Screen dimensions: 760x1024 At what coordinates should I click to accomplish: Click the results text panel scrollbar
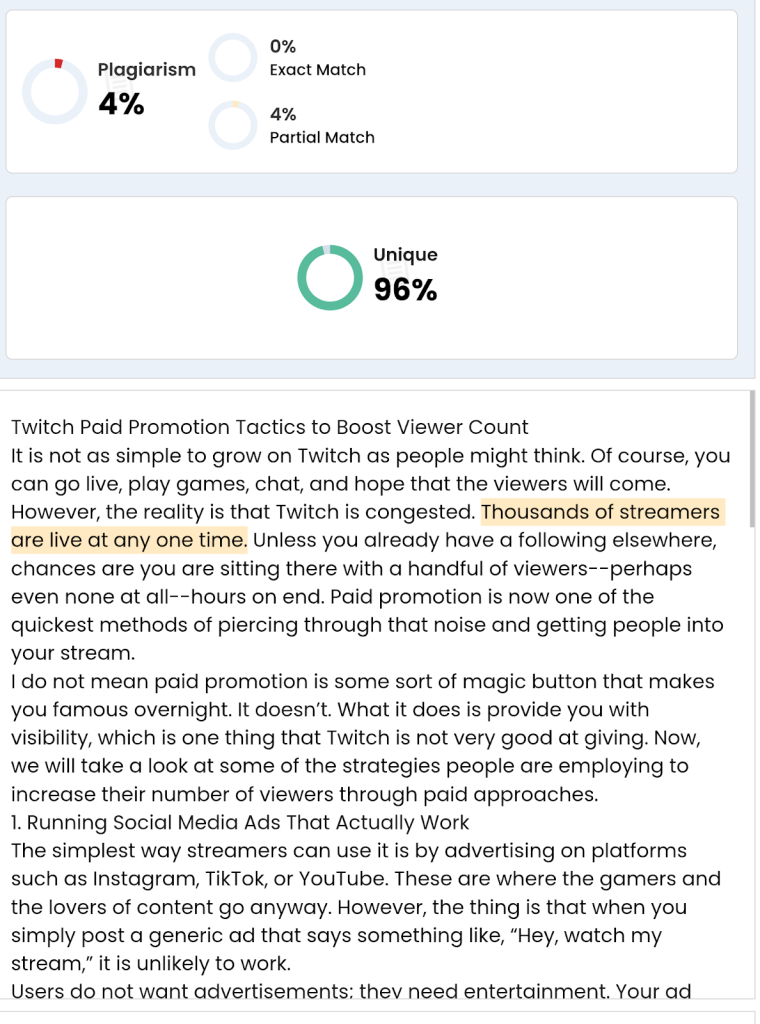(x=752, y=500)
